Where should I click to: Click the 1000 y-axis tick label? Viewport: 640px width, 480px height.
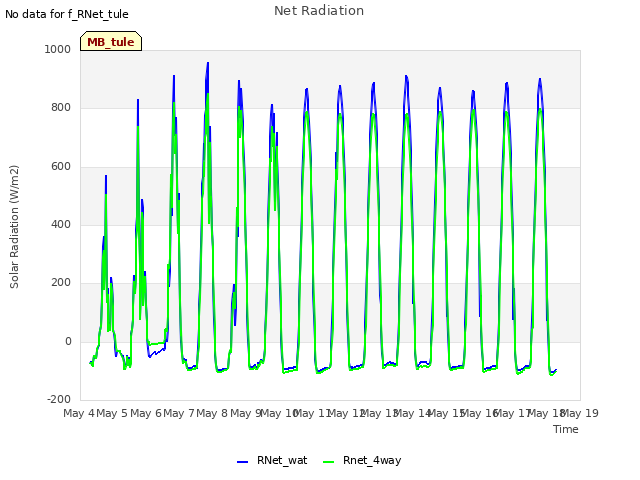pyautogui.click(x=58, y=49)
